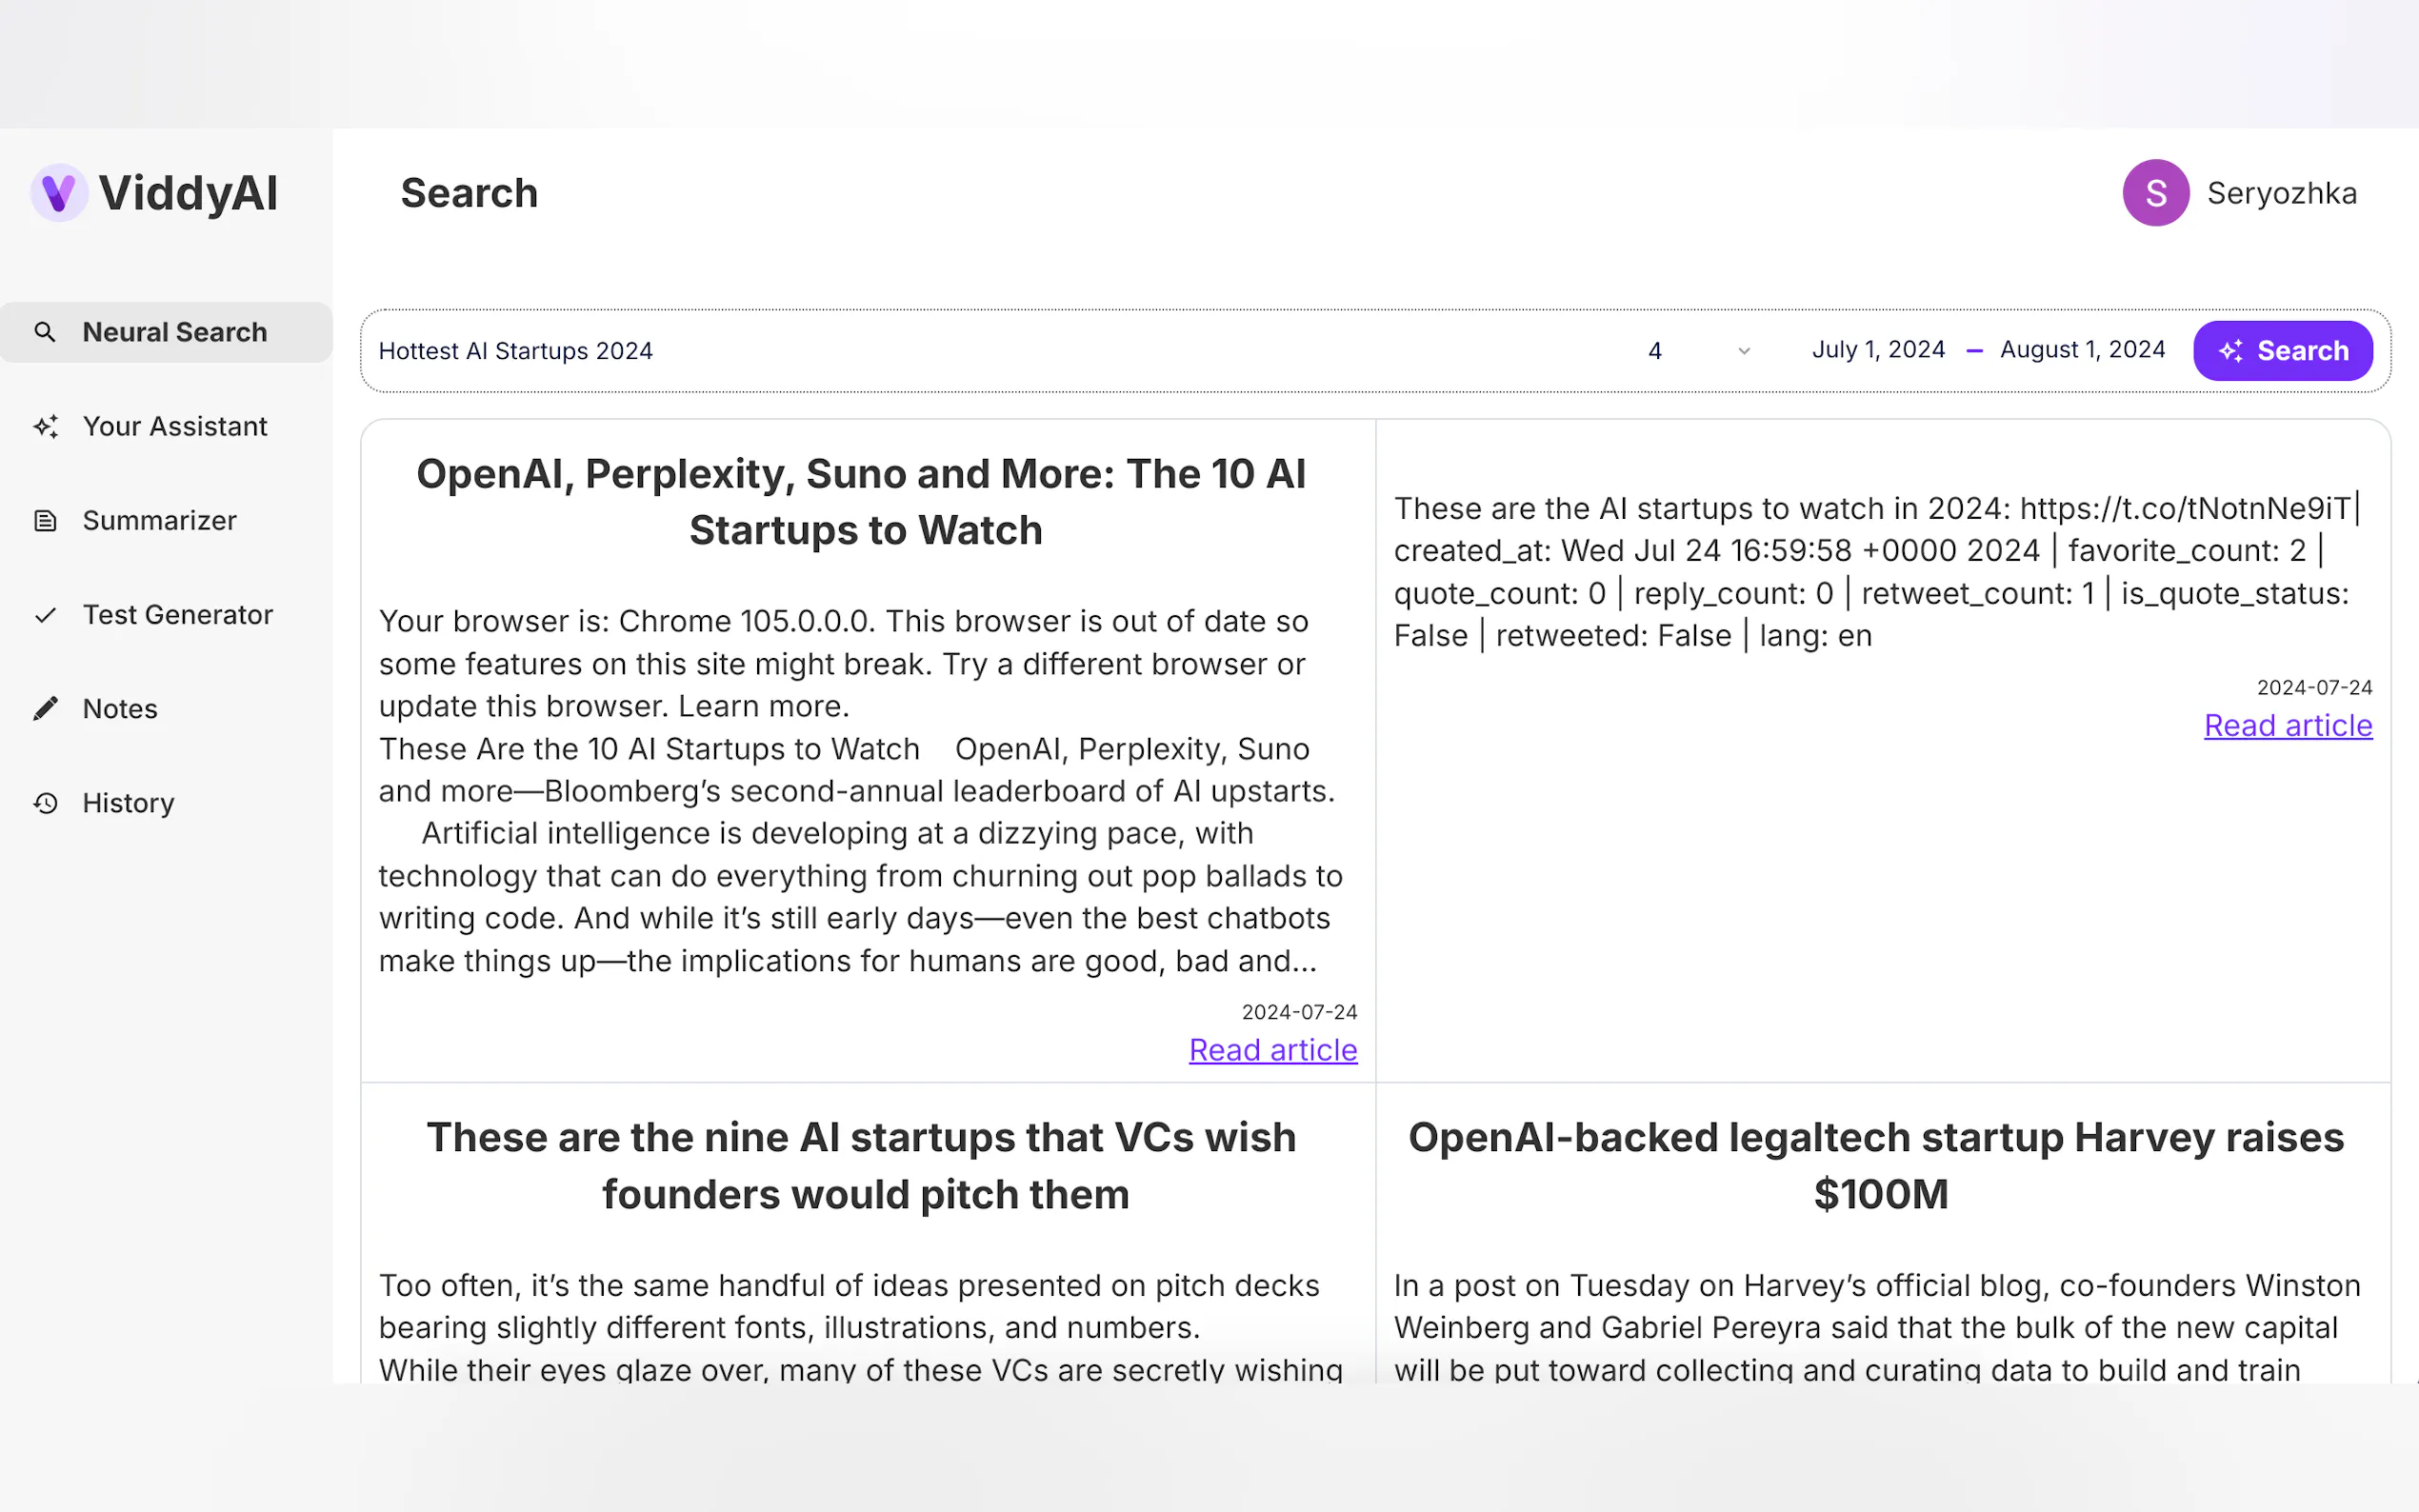Image resolution: width=2419 pixels, height=1512 pixels.
Task: Open the Summarizer menu item
Action: point(159,520)
